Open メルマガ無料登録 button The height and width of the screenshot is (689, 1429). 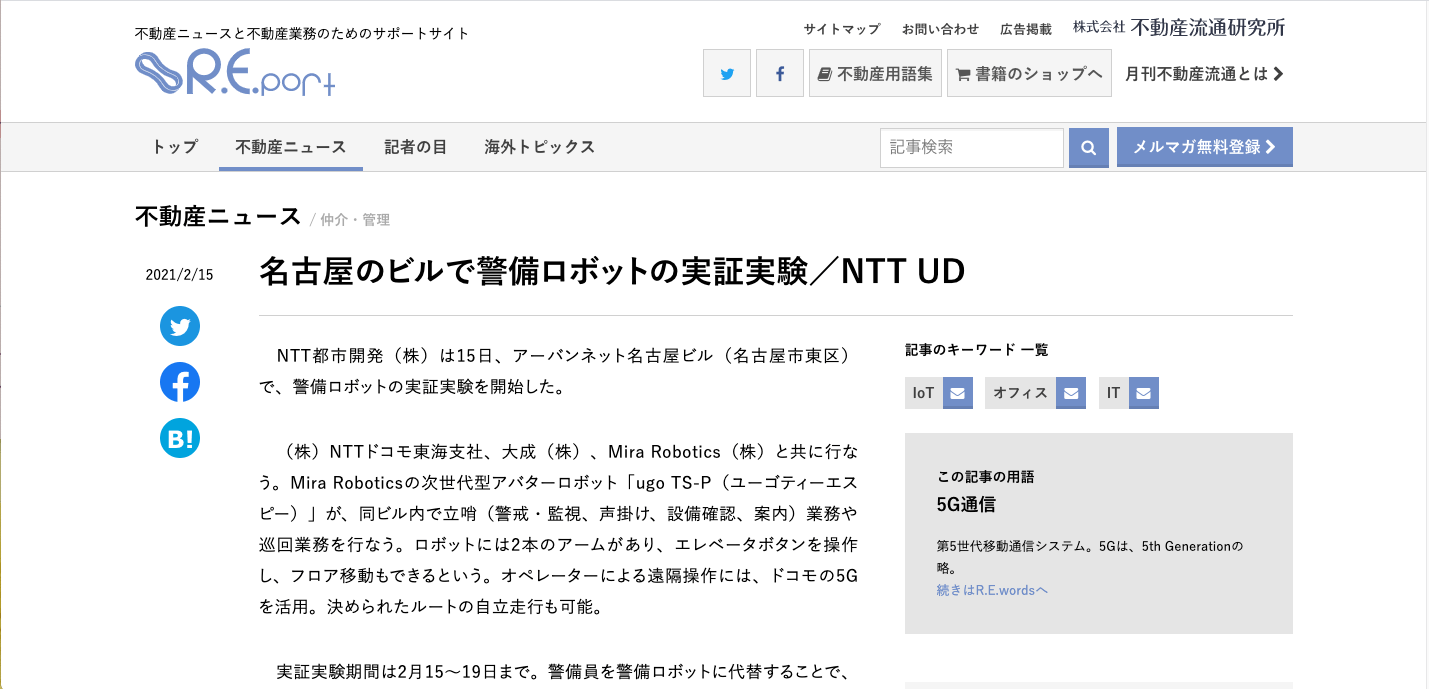pyautogui.click(x=1204, y=147)
